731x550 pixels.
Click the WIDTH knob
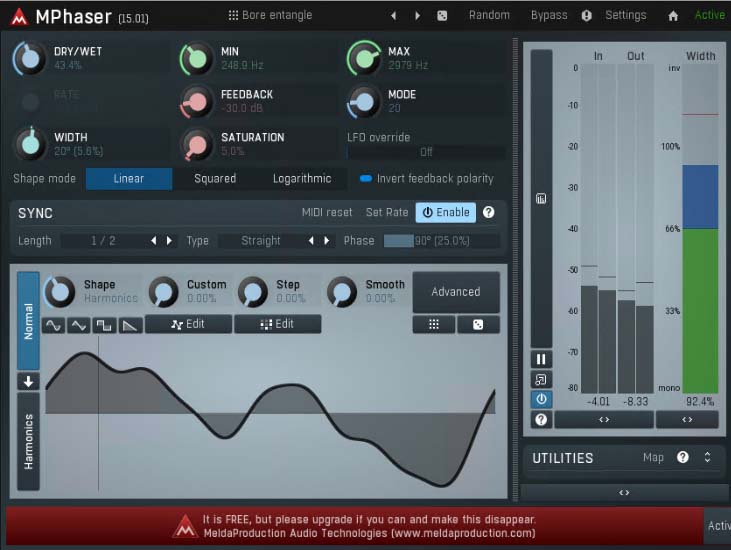30,144
